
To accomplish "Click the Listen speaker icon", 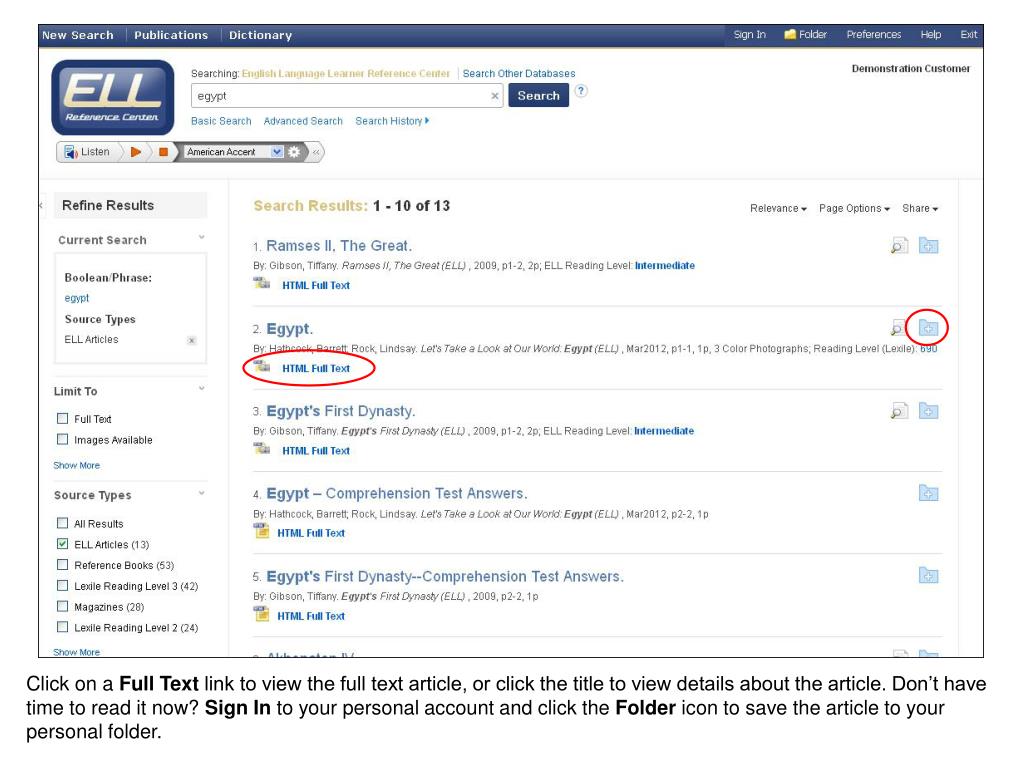I will point(71,152).
